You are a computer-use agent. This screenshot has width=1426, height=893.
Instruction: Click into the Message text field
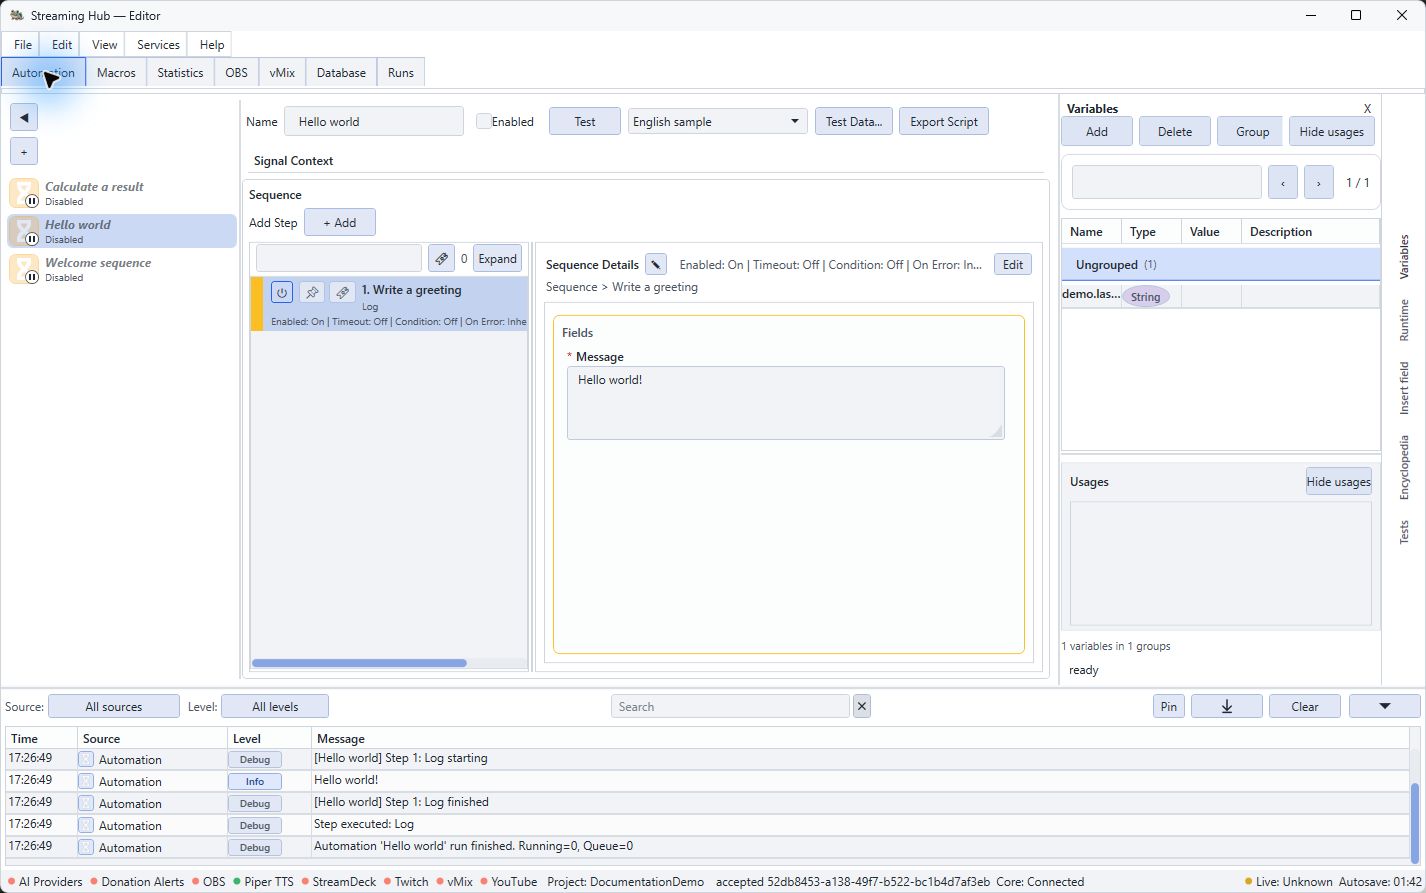tap(786, 403)
